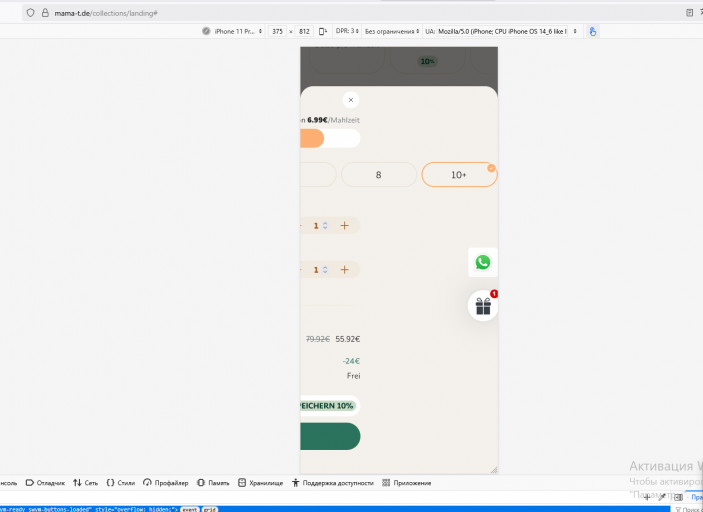Click the address bar URL
Viewport: 703px width, 512px height.
click(106, 13)
